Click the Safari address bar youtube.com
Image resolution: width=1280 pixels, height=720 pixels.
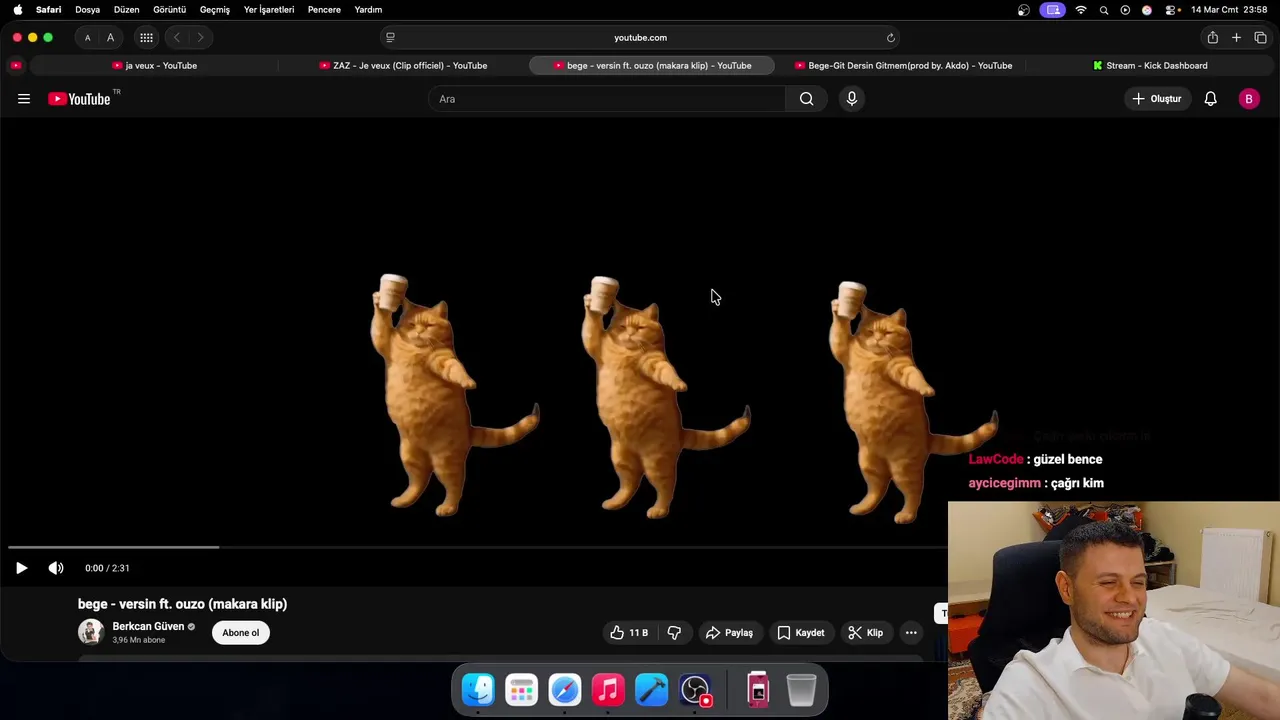click(x=640, y=38)
